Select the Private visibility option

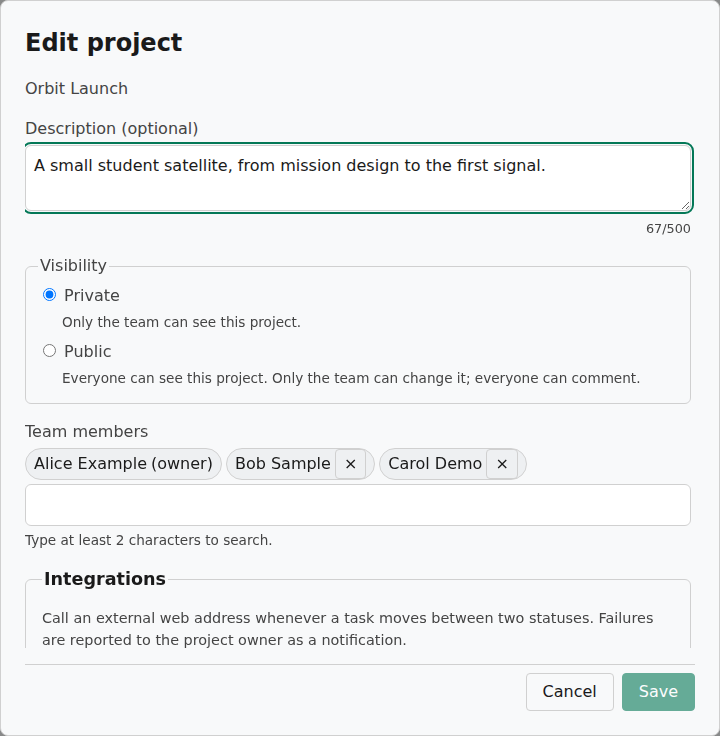pyautogui.click(x=49, y=295)
